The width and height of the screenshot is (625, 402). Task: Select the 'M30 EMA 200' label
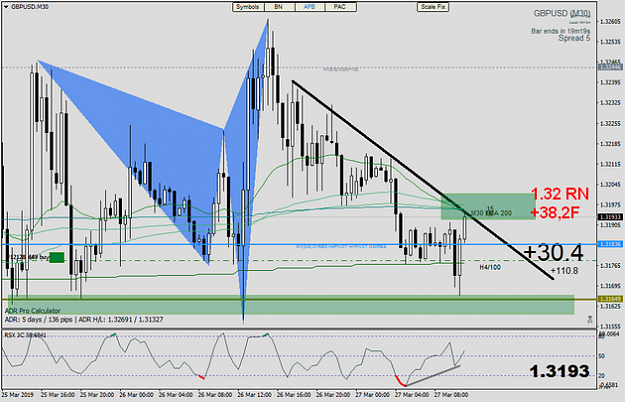point(491,213)
